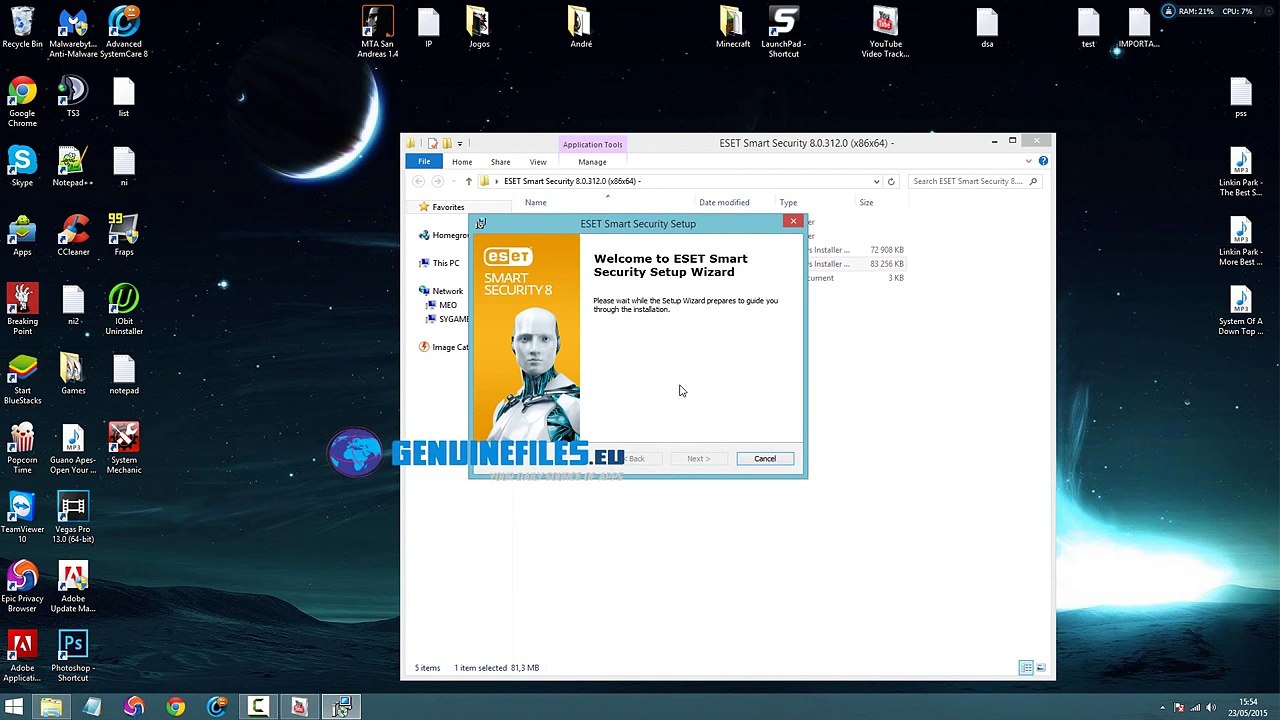Open Minecraft folder desktop icon

pyautogui.click(x=732, y=28)
